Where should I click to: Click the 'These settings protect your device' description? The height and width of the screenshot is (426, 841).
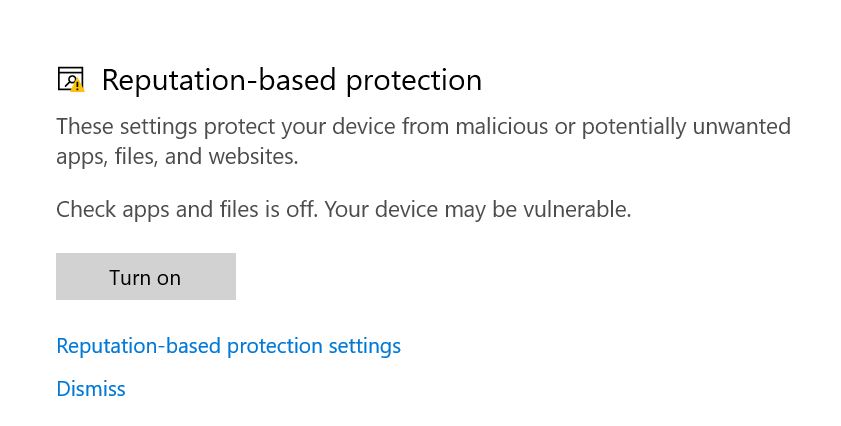click(x=423, y=127)
